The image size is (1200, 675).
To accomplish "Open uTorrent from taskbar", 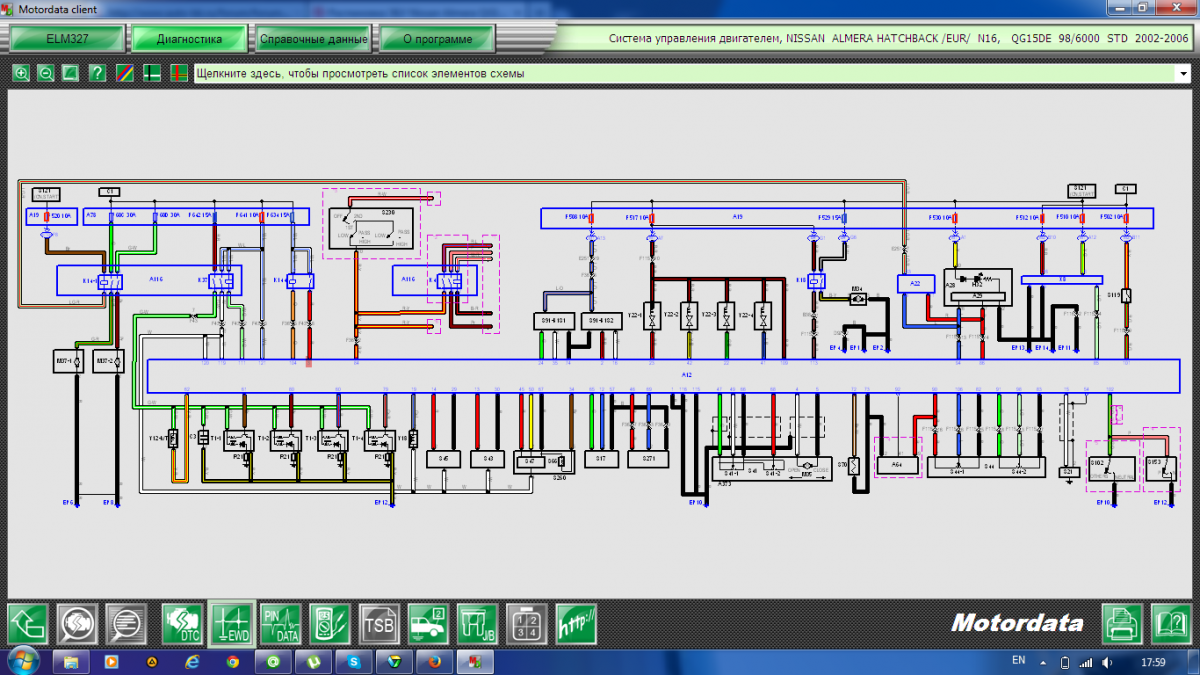I will click(313, 661).
